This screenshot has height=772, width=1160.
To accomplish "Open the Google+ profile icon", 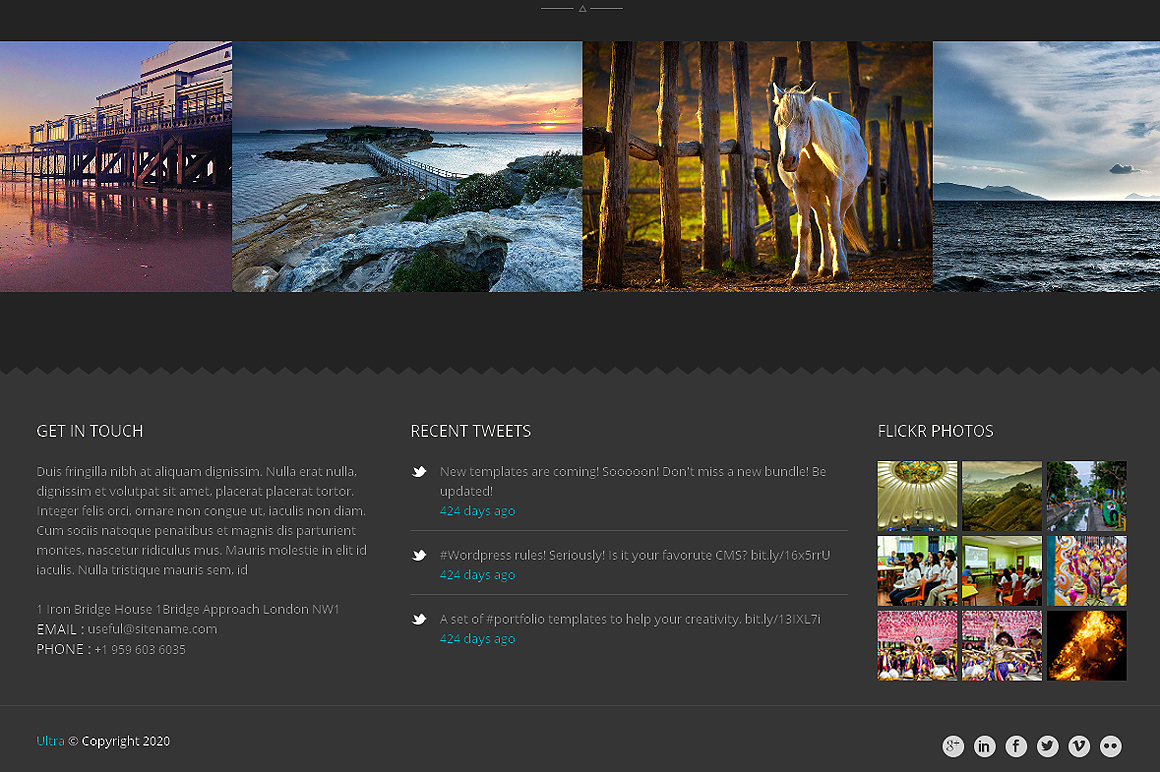I will (x=953, y=746).
